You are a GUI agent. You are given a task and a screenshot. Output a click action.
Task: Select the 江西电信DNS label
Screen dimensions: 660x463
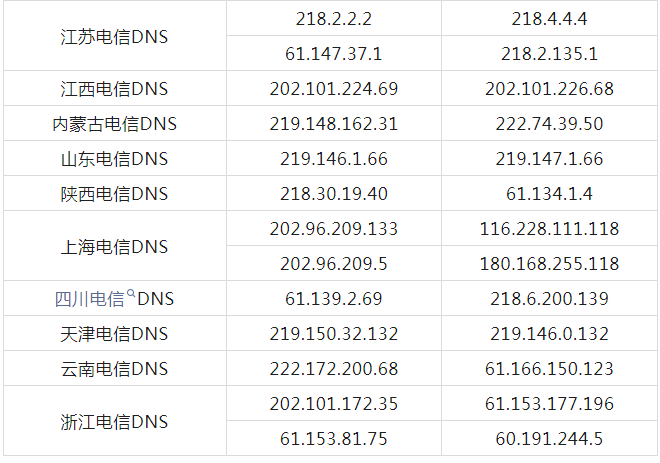tap(114, 89)
